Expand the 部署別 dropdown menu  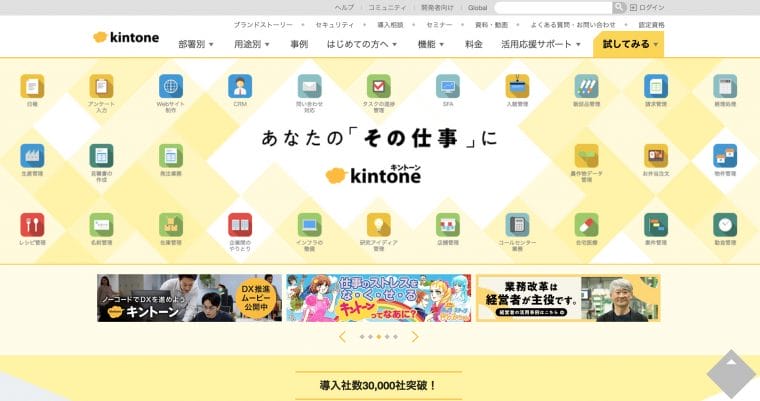(x=196, y=44)
